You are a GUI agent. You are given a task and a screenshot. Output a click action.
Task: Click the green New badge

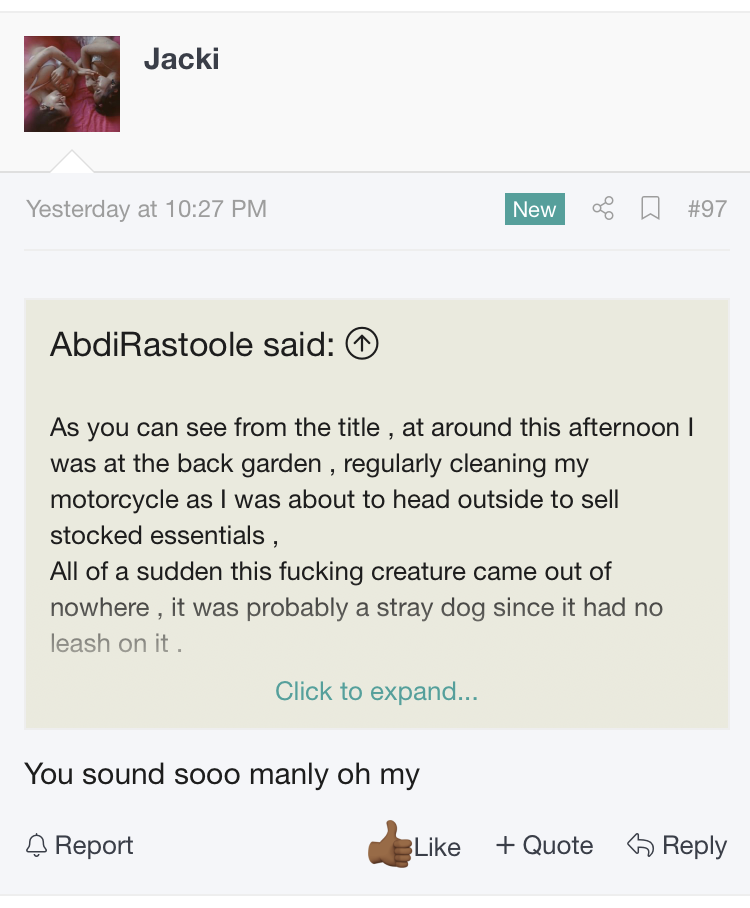pyautogui.click(x=535, y=209)
